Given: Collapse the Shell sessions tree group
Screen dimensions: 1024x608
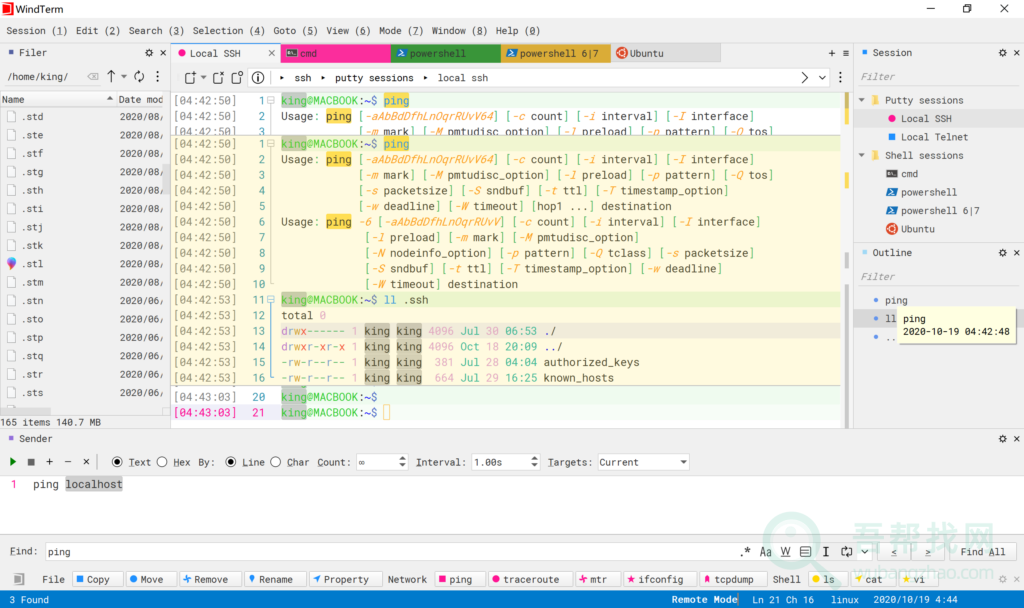Looking at the screenshot, I should tap(862, 155).
